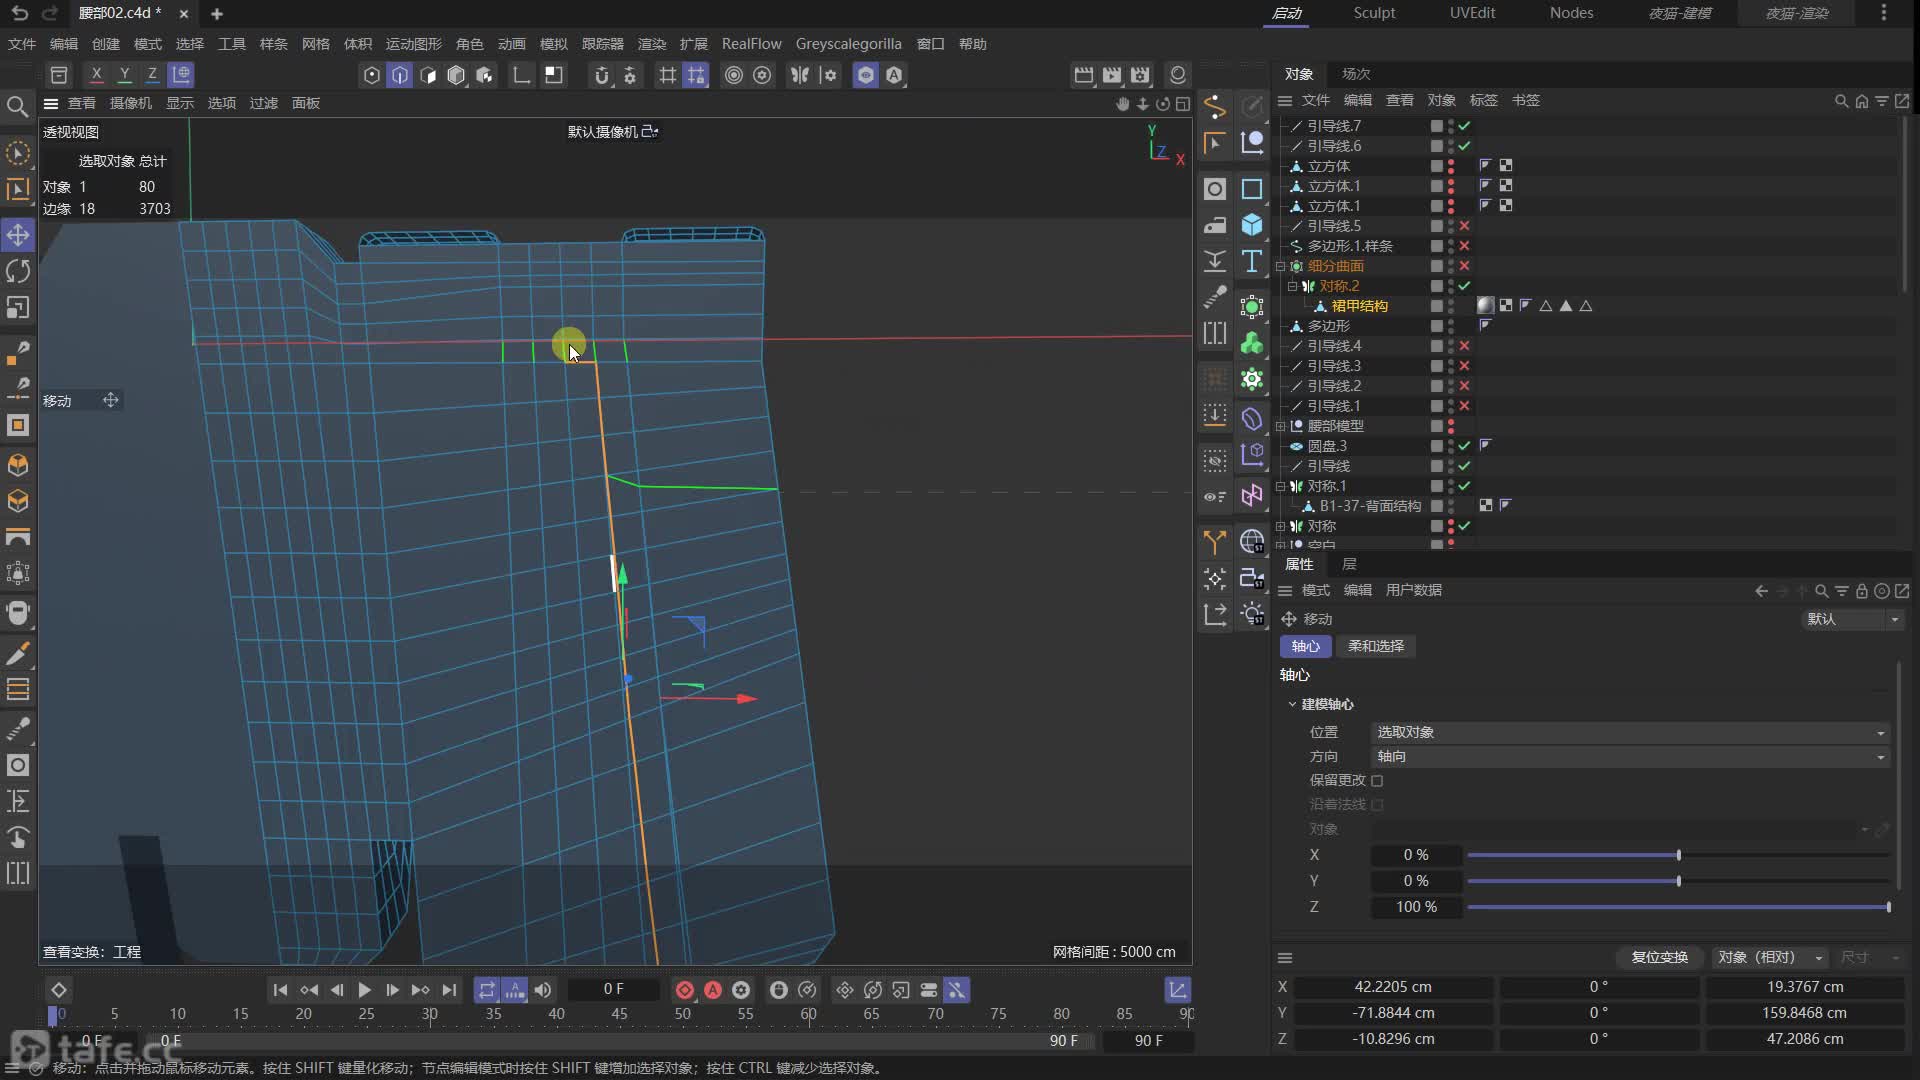
Task: Click the redo arrow
Action: [x=50, y=13]
